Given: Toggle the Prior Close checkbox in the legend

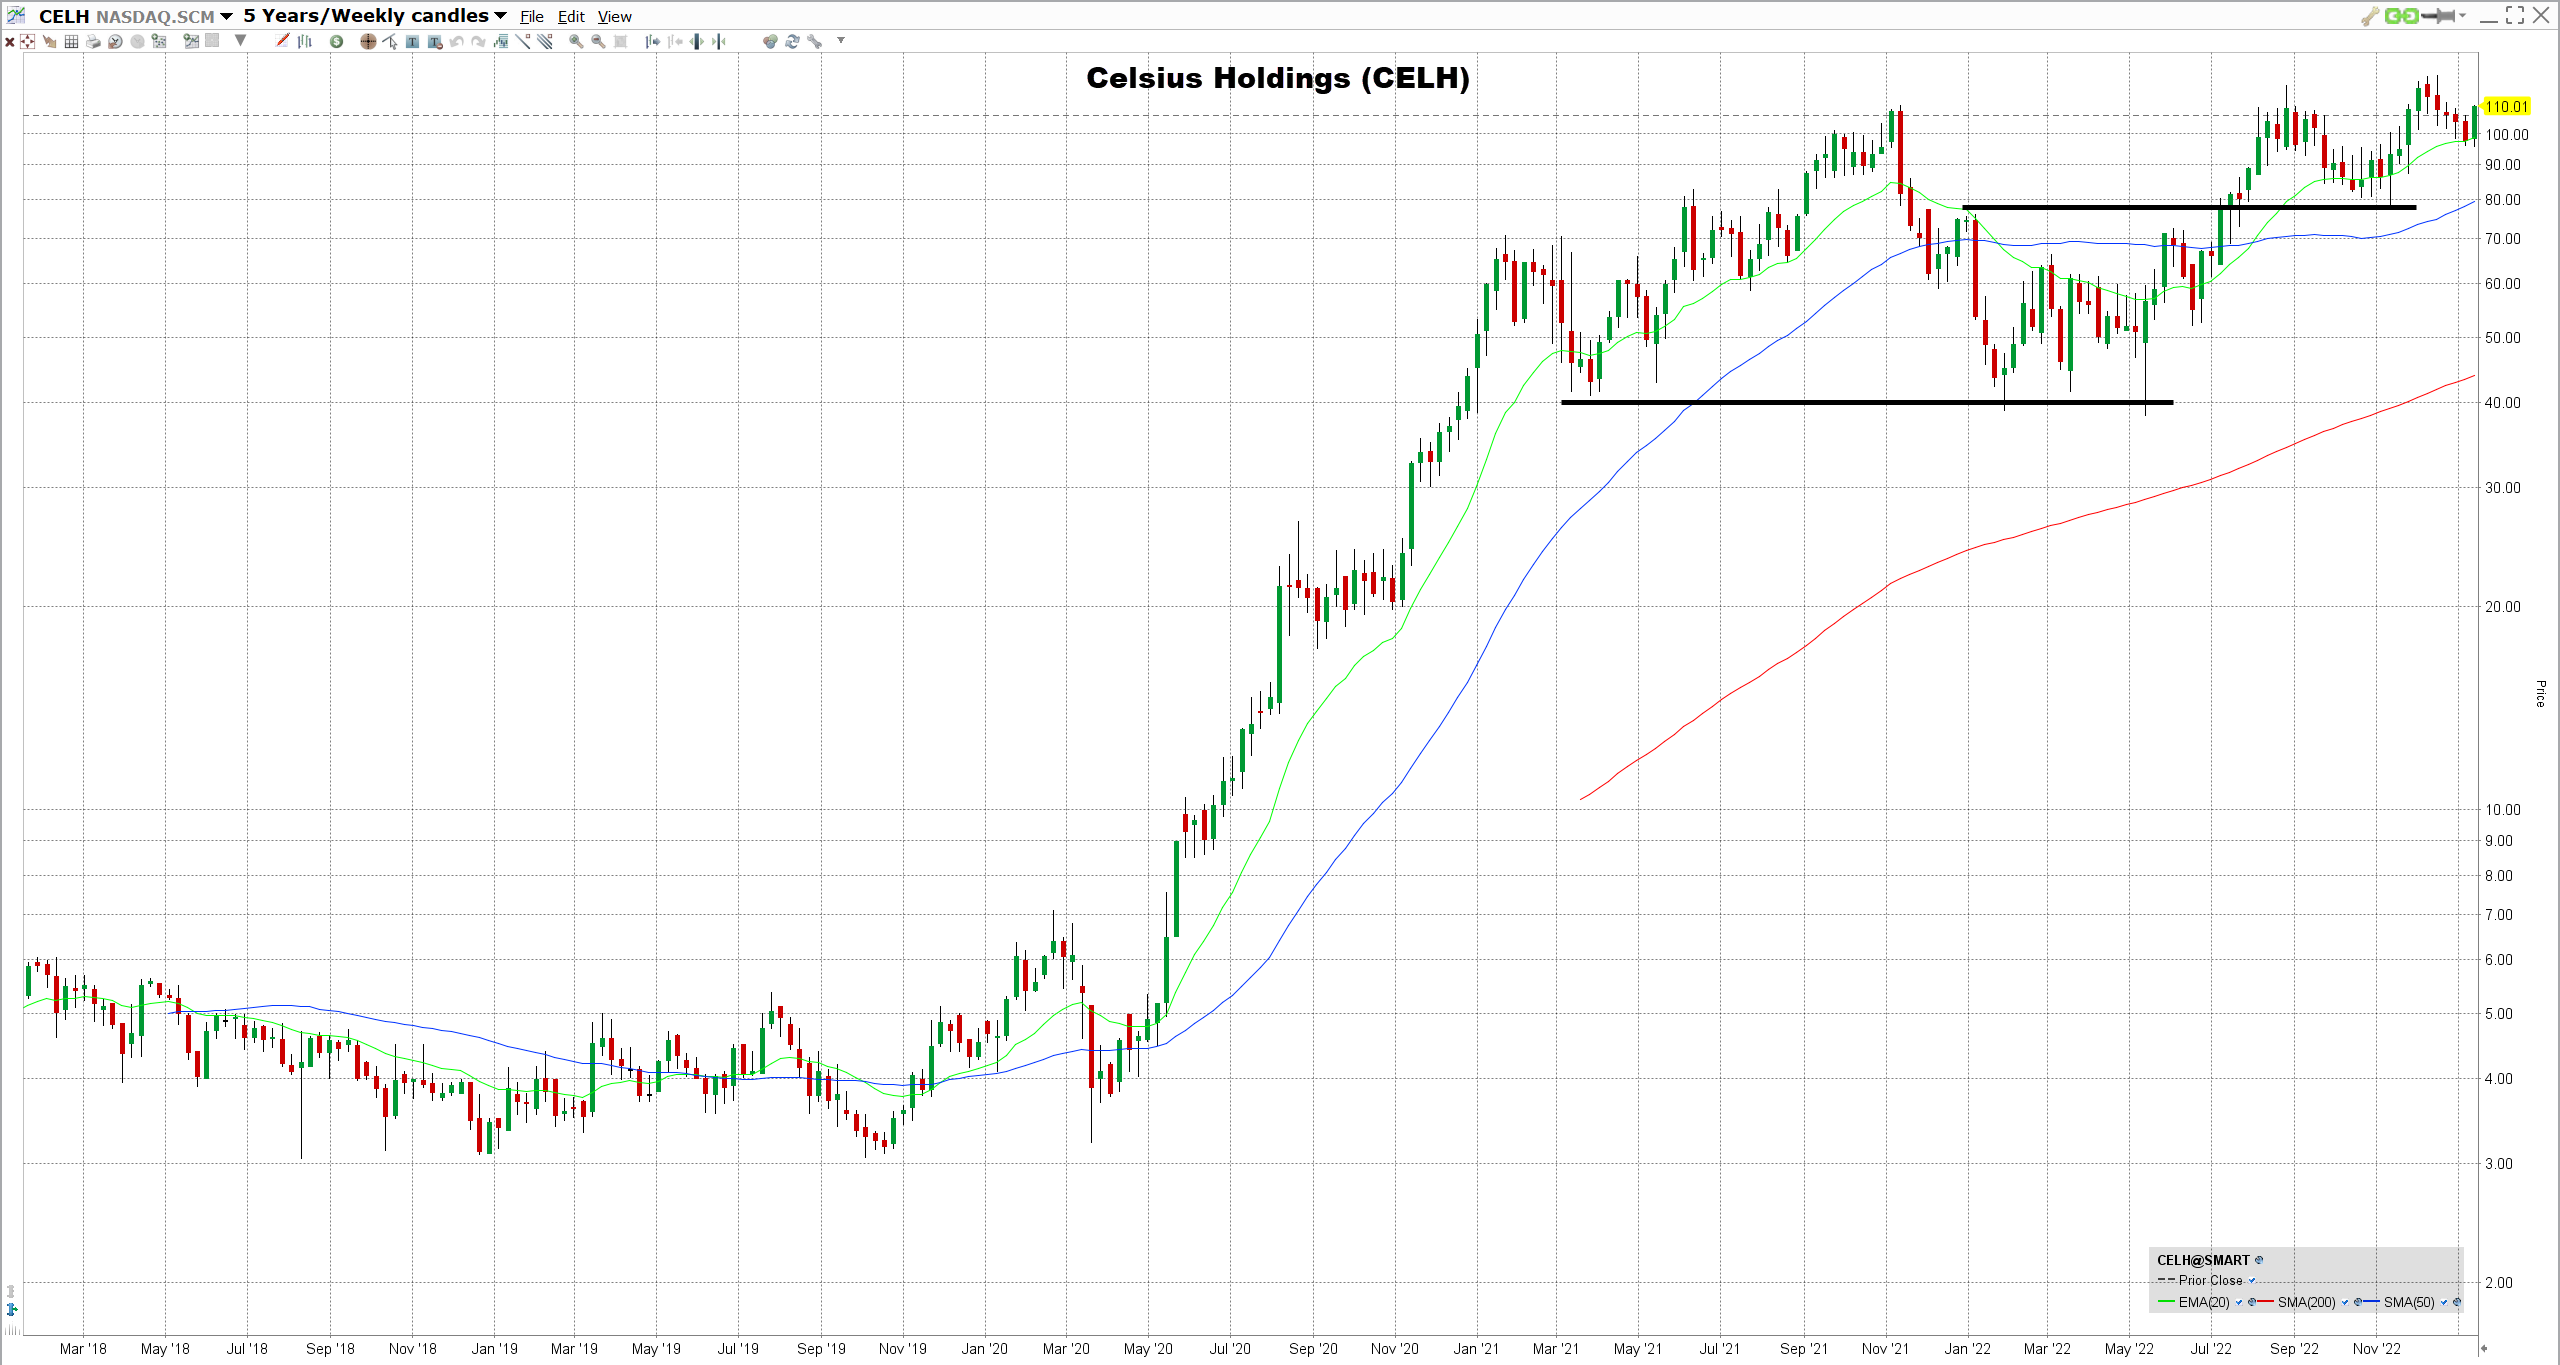Looking at the screenshot, I should (x=2252, y=1280).
